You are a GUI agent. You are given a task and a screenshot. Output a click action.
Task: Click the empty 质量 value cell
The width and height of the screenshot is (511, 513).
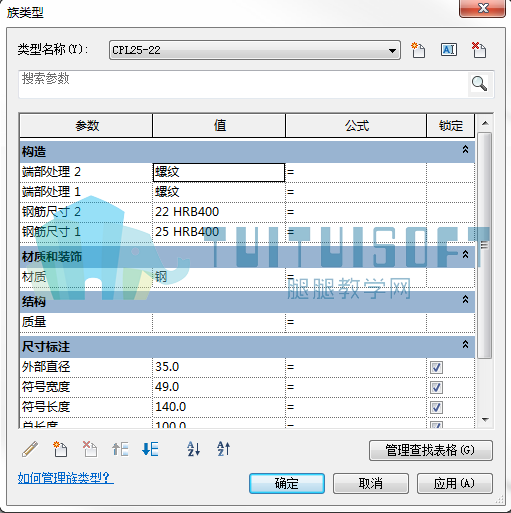219,322
